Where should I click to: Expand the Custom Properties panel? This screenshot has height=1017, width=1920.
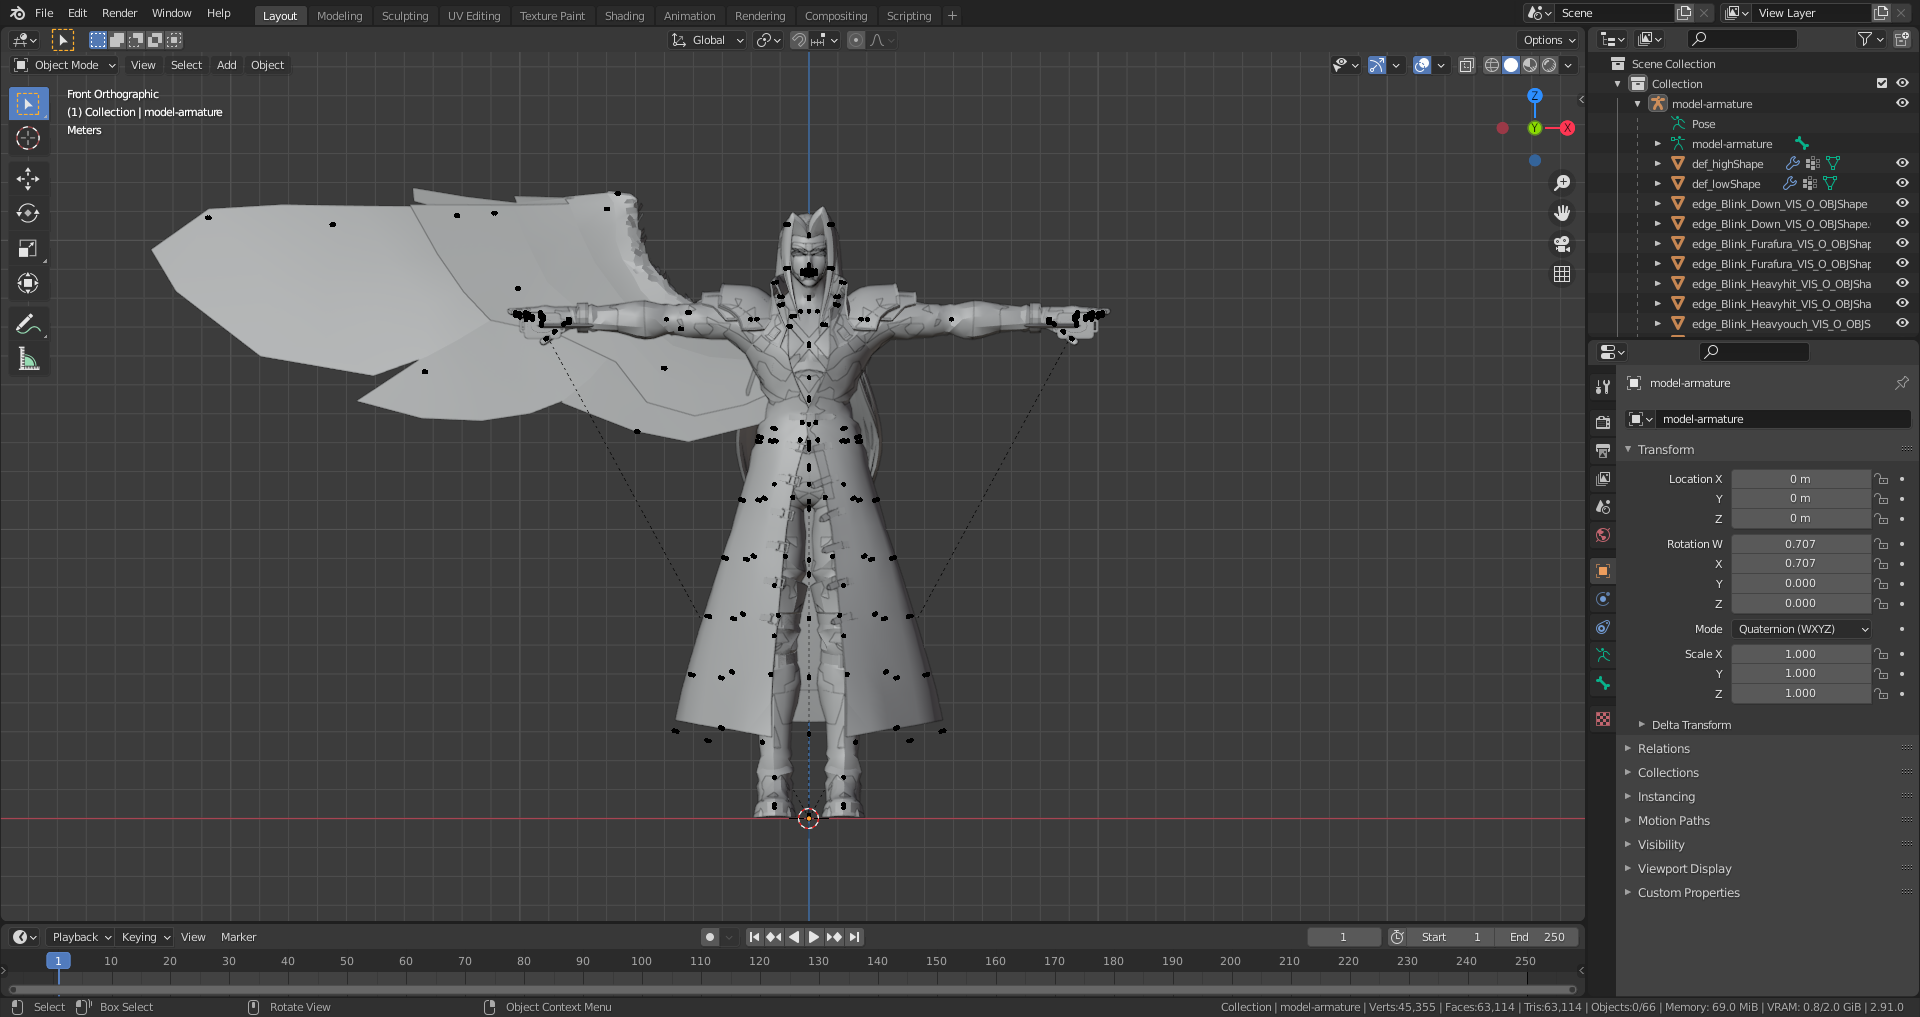1688,893
